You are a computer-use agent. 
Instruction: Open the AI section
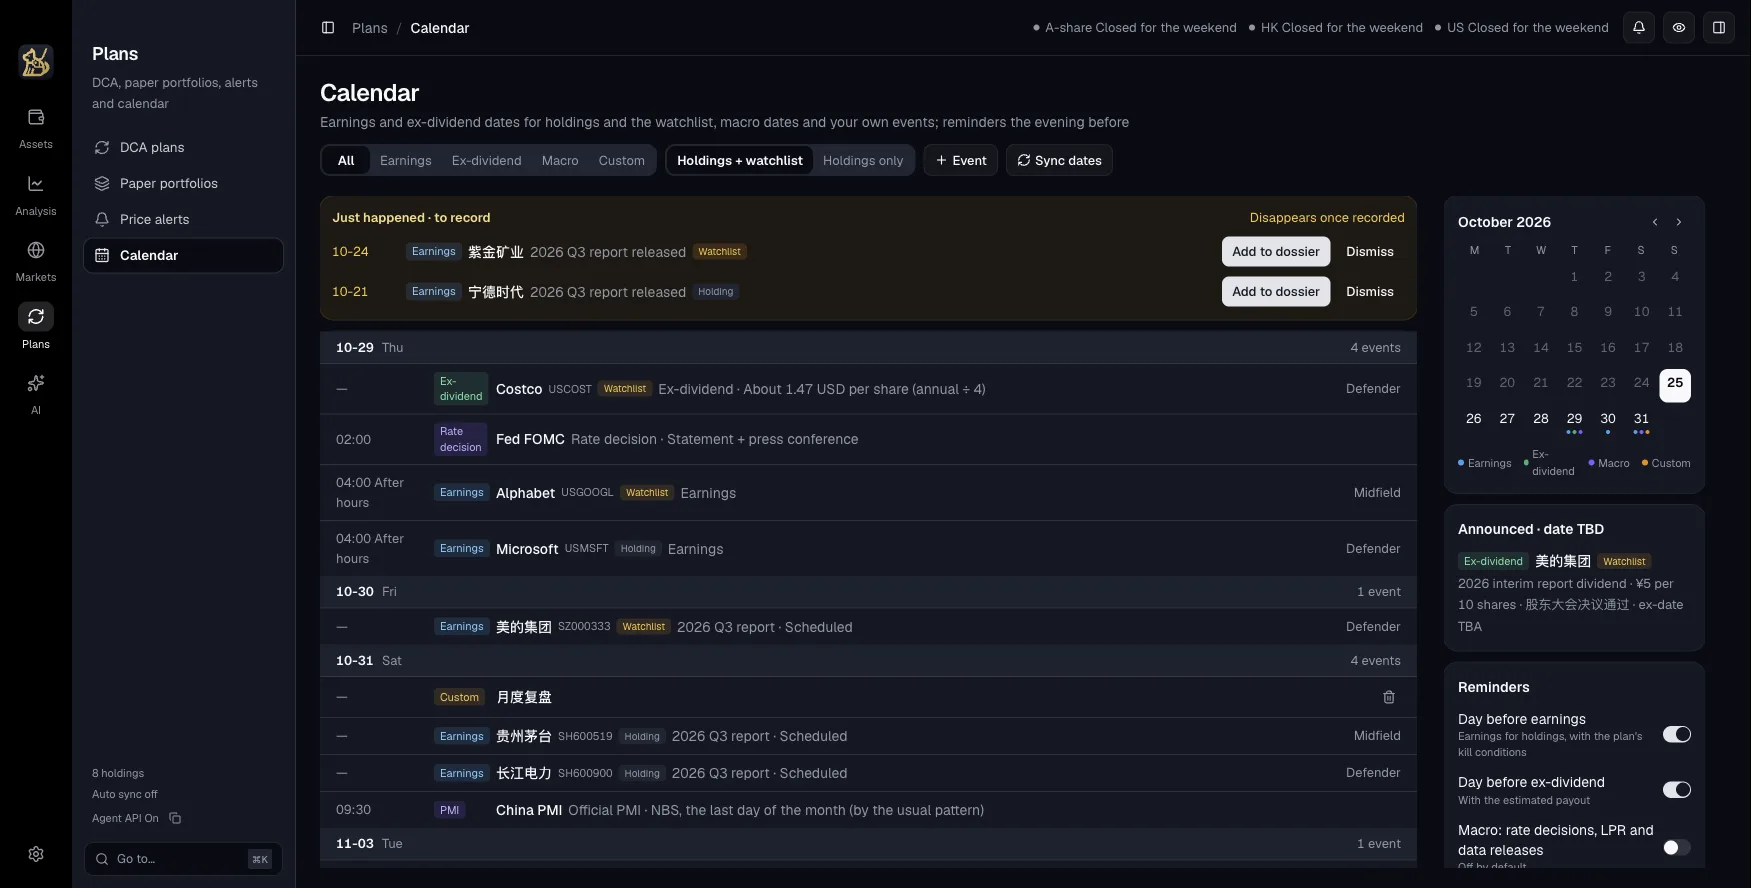point(36,394)
